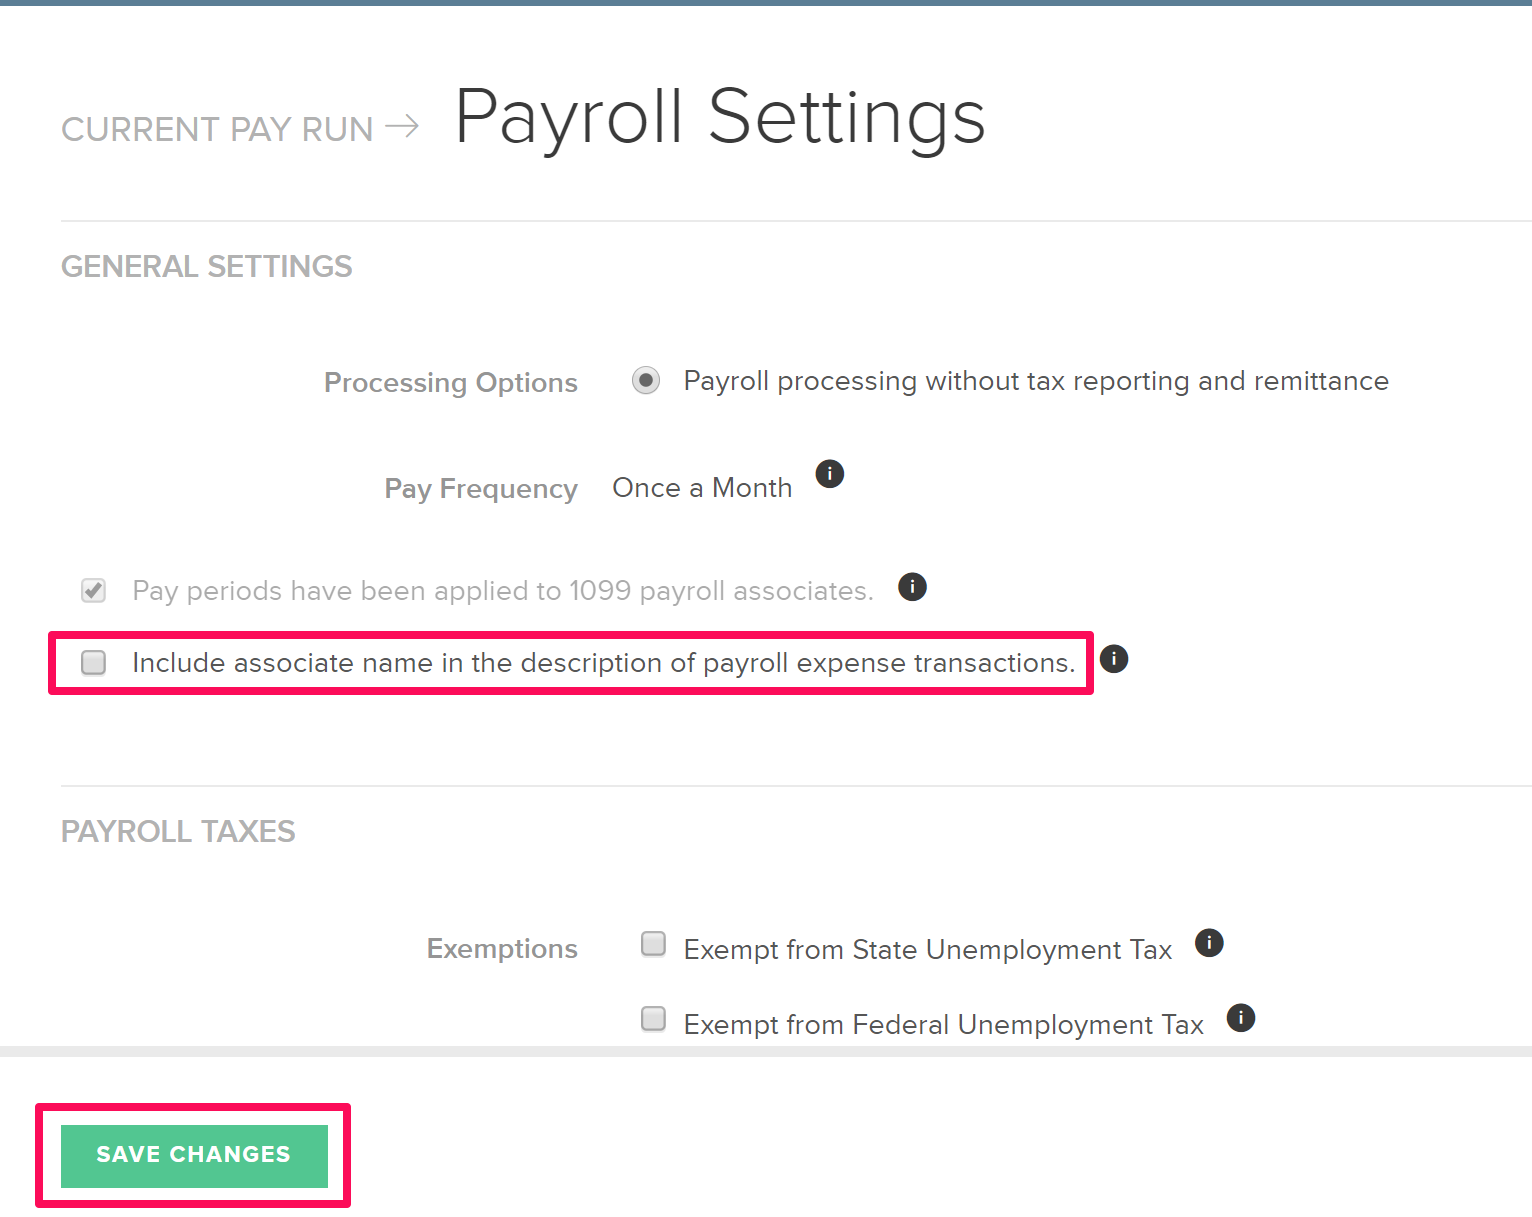Click the Payroll Taxes section heading
The image size is (1532, 1217).
click(178, 831)
